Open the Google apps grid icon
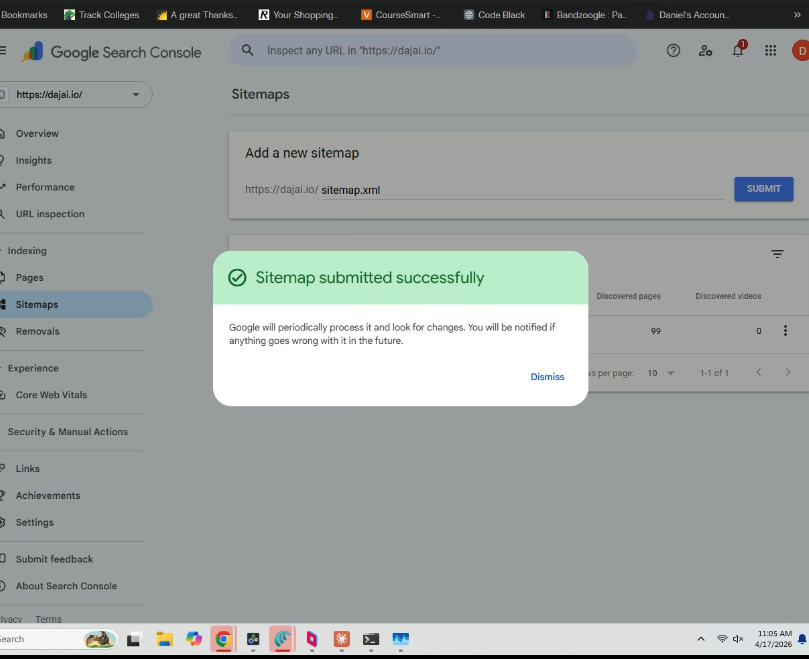809x659 pixels. 770,51
